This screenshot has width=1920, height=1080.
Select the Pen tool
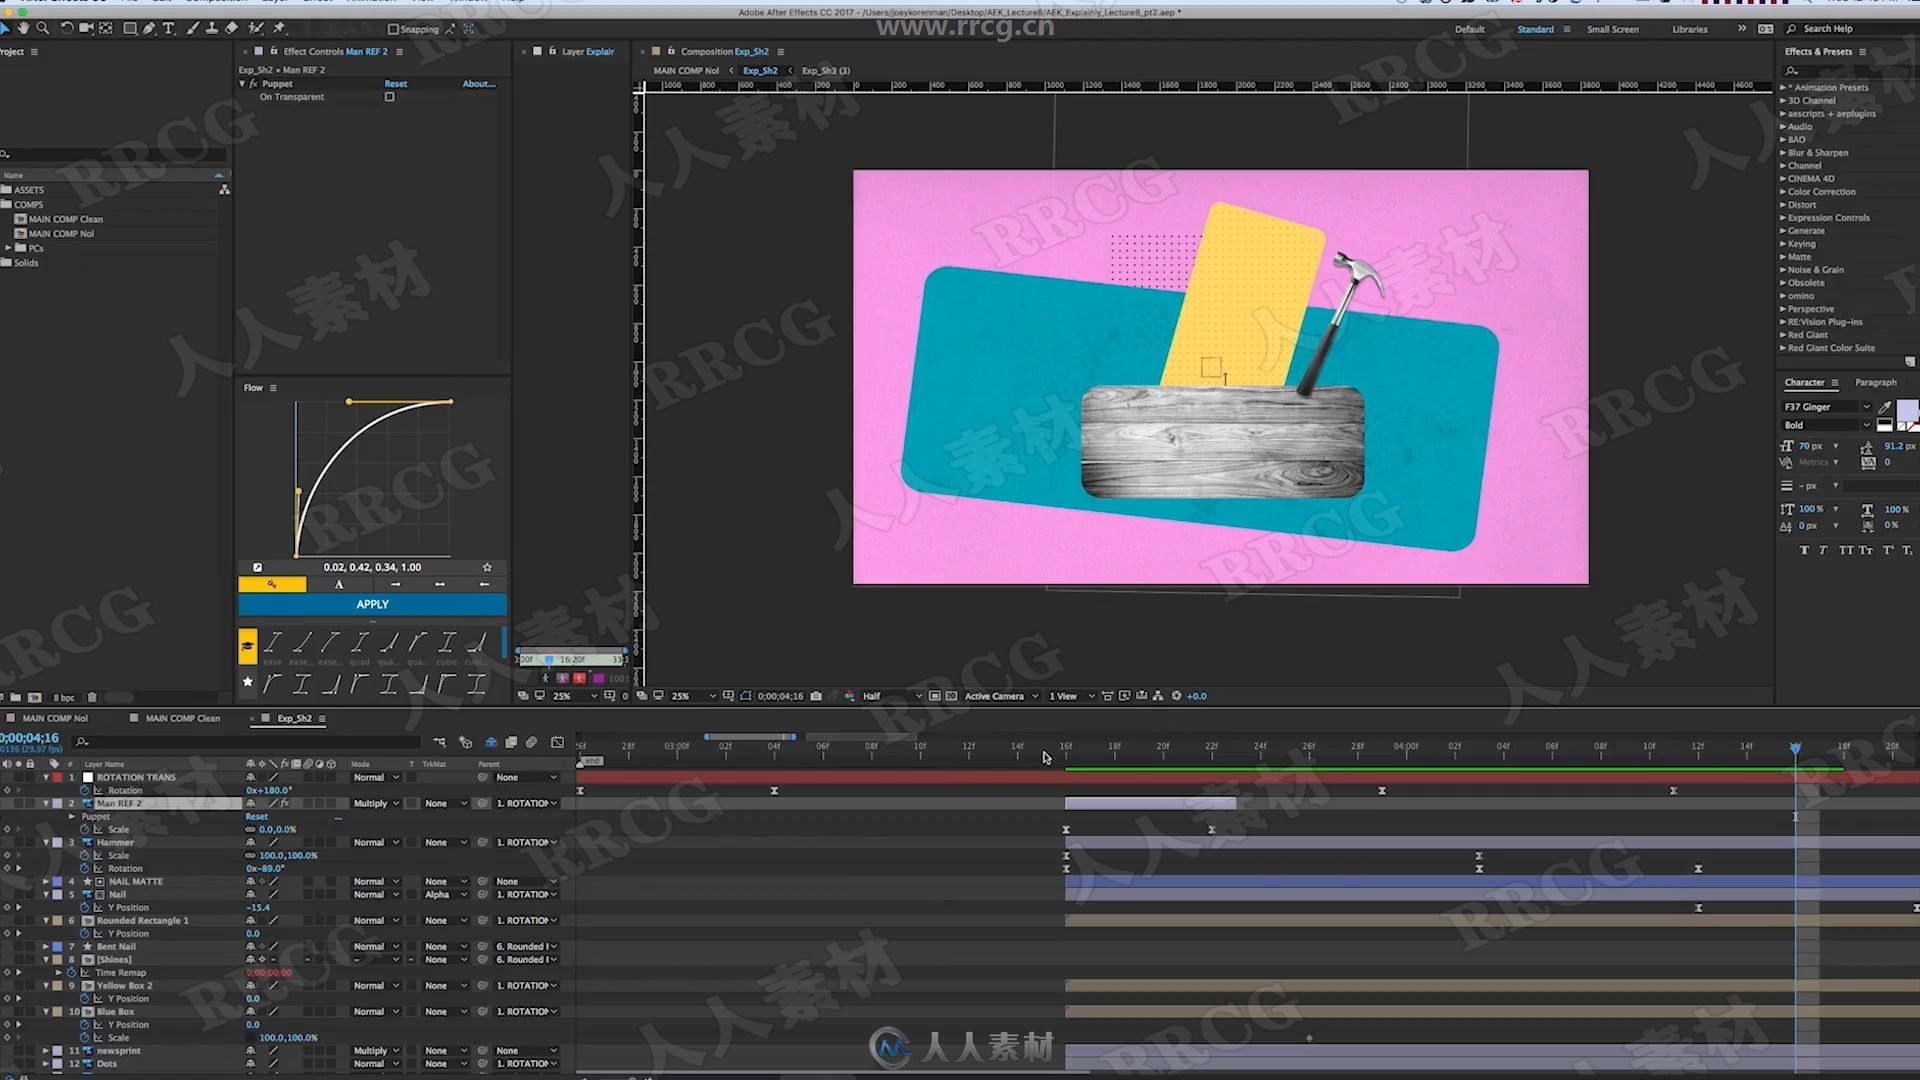pos(149,28)
